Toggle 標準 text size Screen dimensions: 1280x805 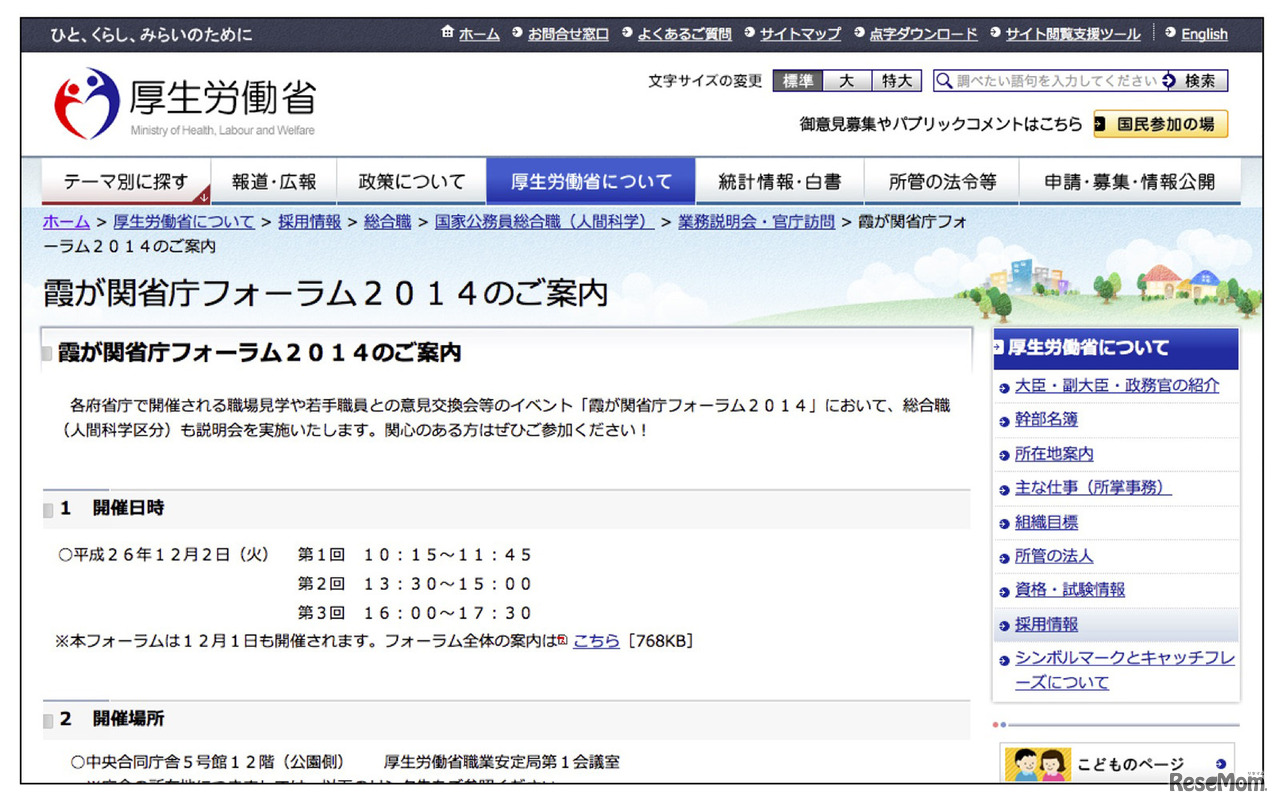coord(796,81)
